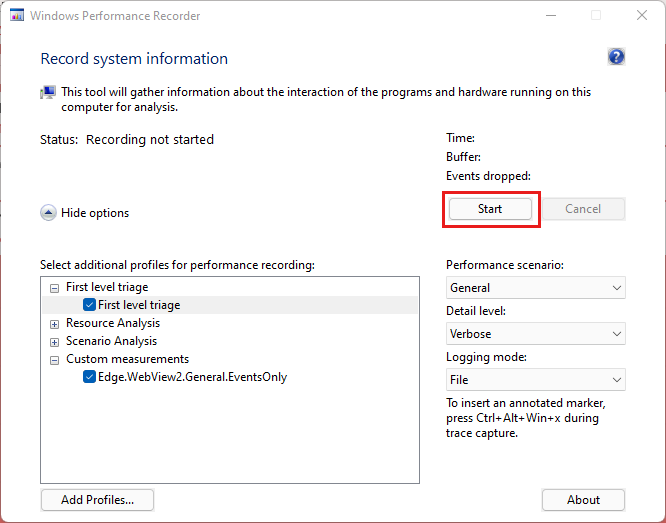Open the Logging mode dropdown set to File

[x=536, y=379]
